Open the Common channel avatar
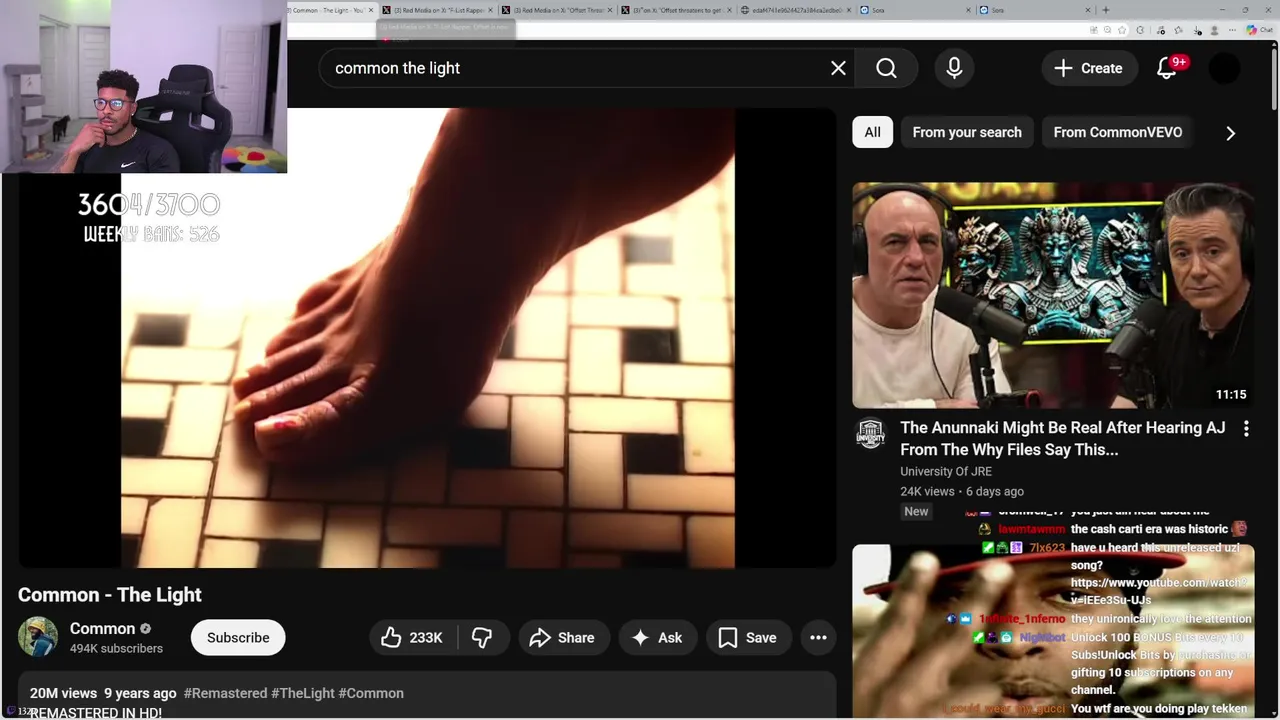This screenshot has height=720, width=1280. point(38,637)
